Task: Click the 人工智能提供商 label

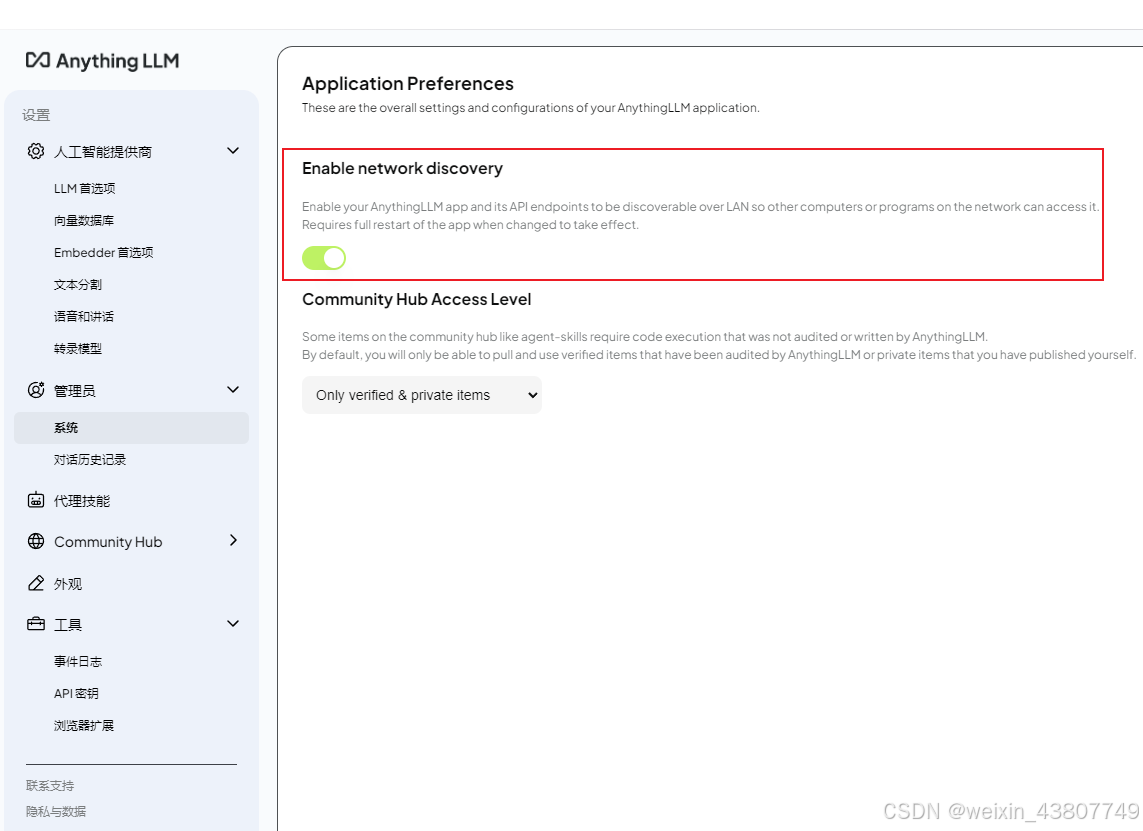Action: coord(103,152)
